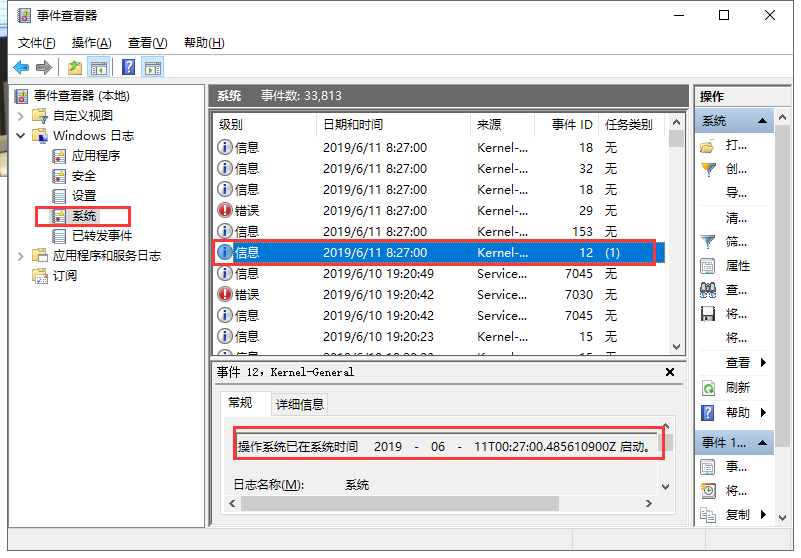The image size is (801, 558).
Task: Click the event list scroll up arrow
Action: pyautogui.click(x=676, y=123)
